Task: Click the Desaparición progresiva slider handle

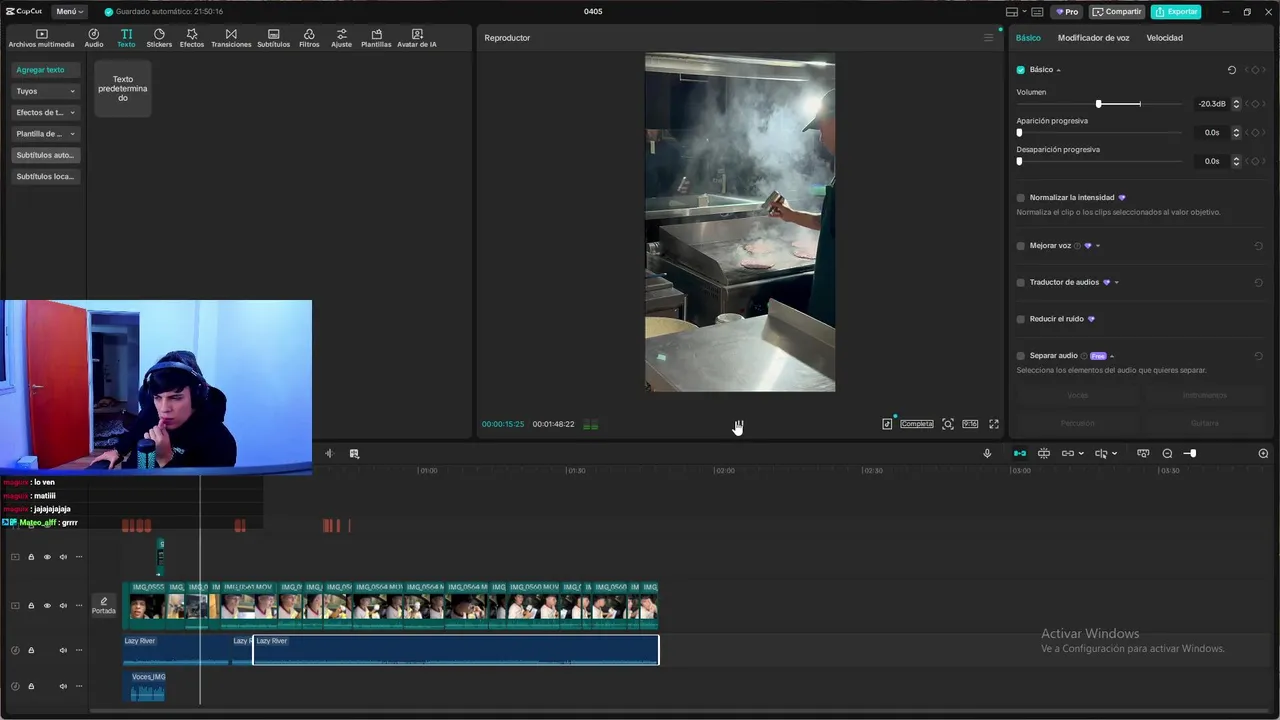Action: click(x=1019, y=161)
